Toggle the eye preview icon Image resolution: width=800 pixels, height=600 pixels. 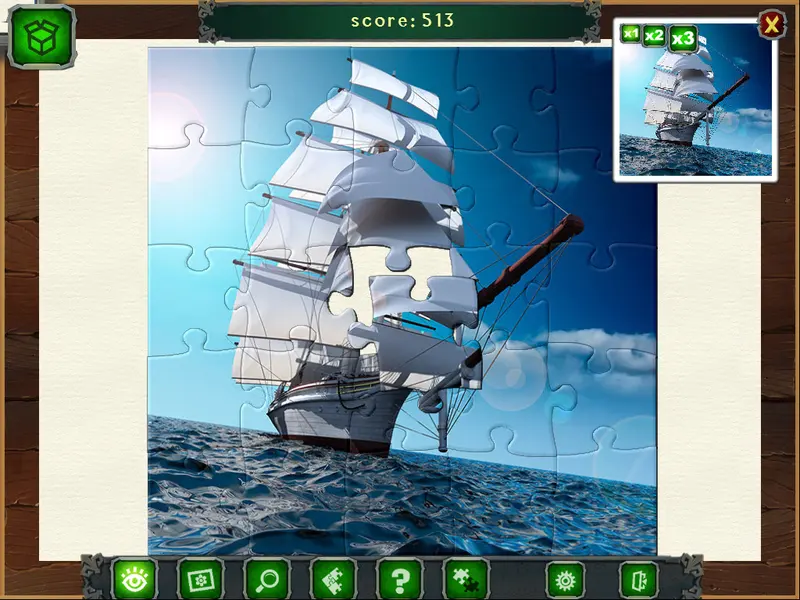click(x=134, y=580)
